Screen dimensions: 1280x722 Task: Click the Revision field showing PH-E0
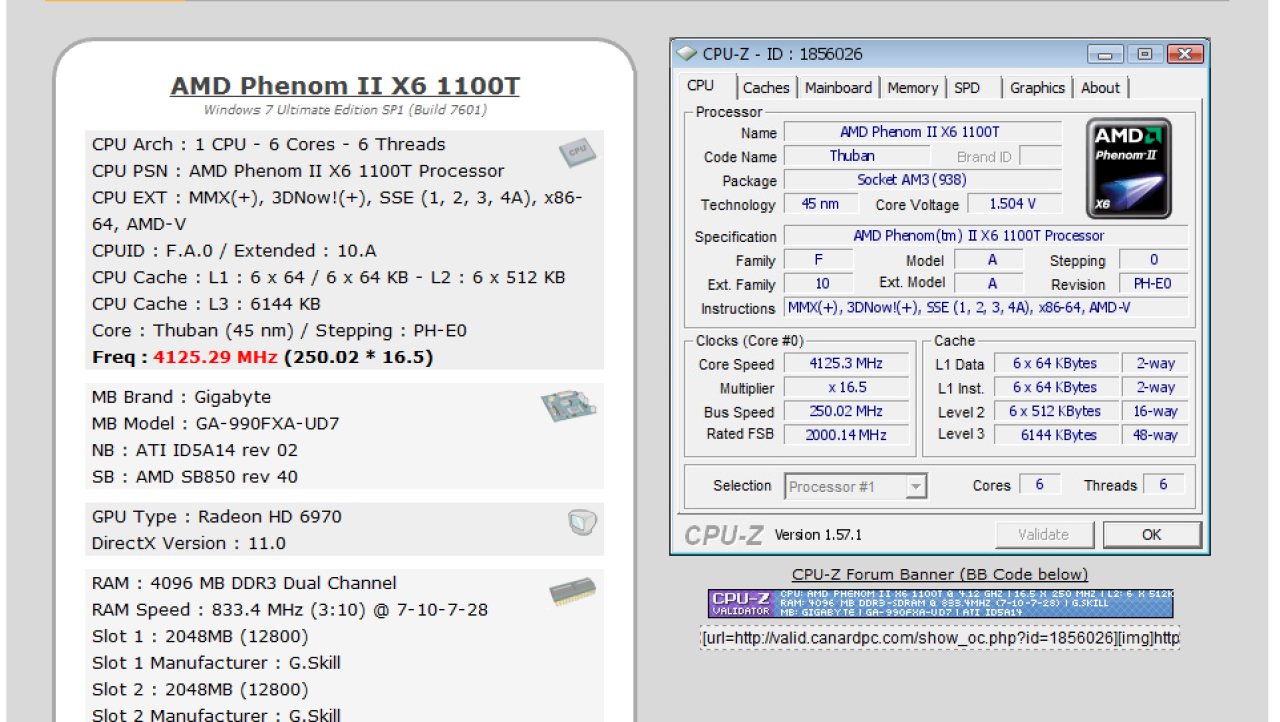click(1154, 284)
